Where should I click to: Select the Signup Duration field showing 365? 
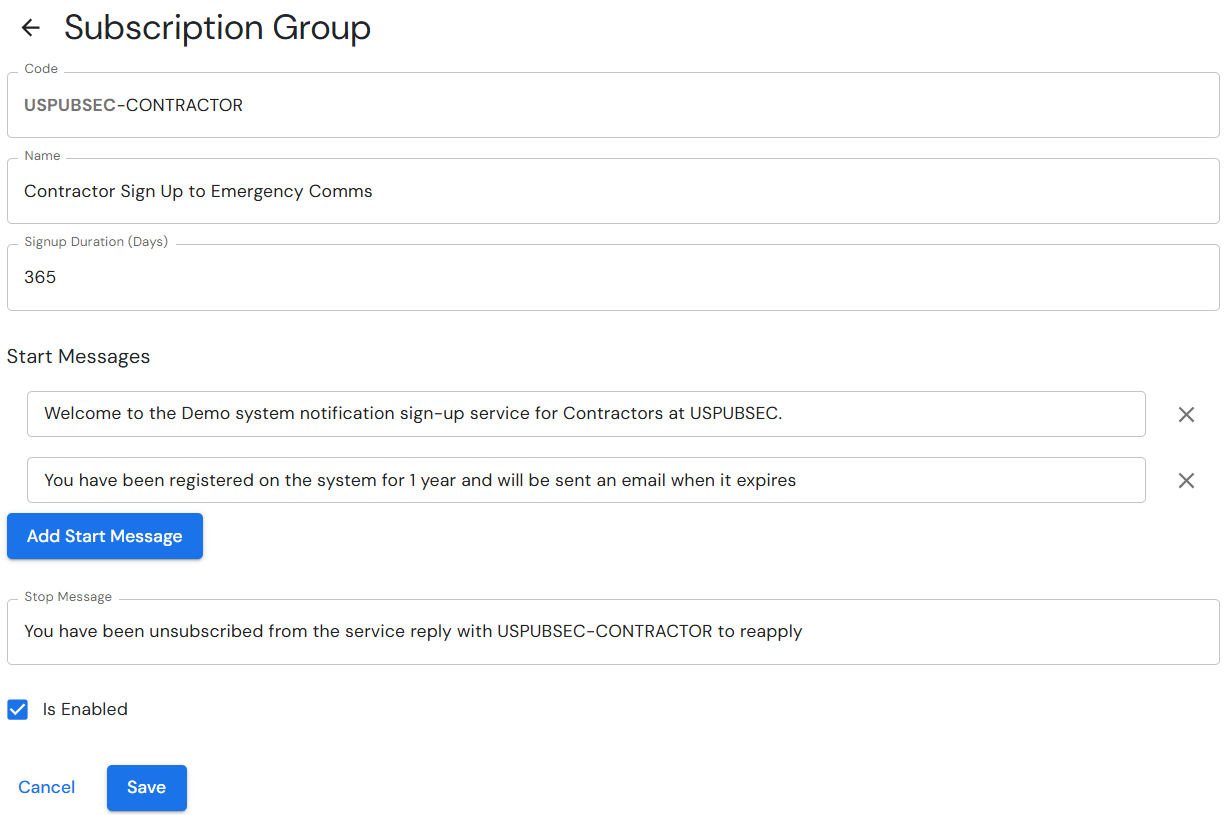(613, 277)
